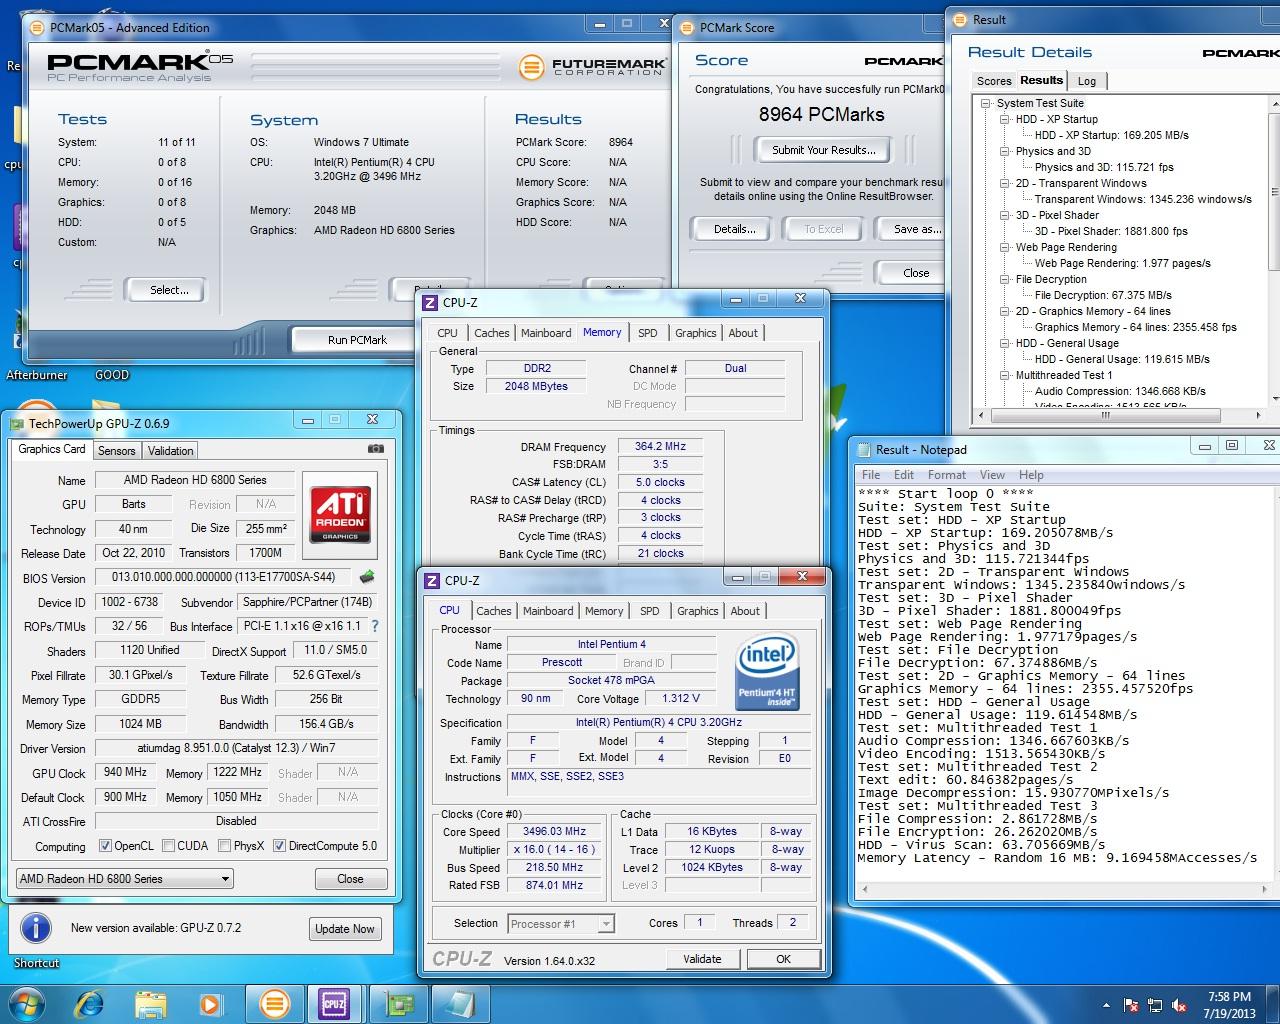Click the GPU-Z update info icon
Viewport: 1280px width, 1024px height.
(36, 928)
